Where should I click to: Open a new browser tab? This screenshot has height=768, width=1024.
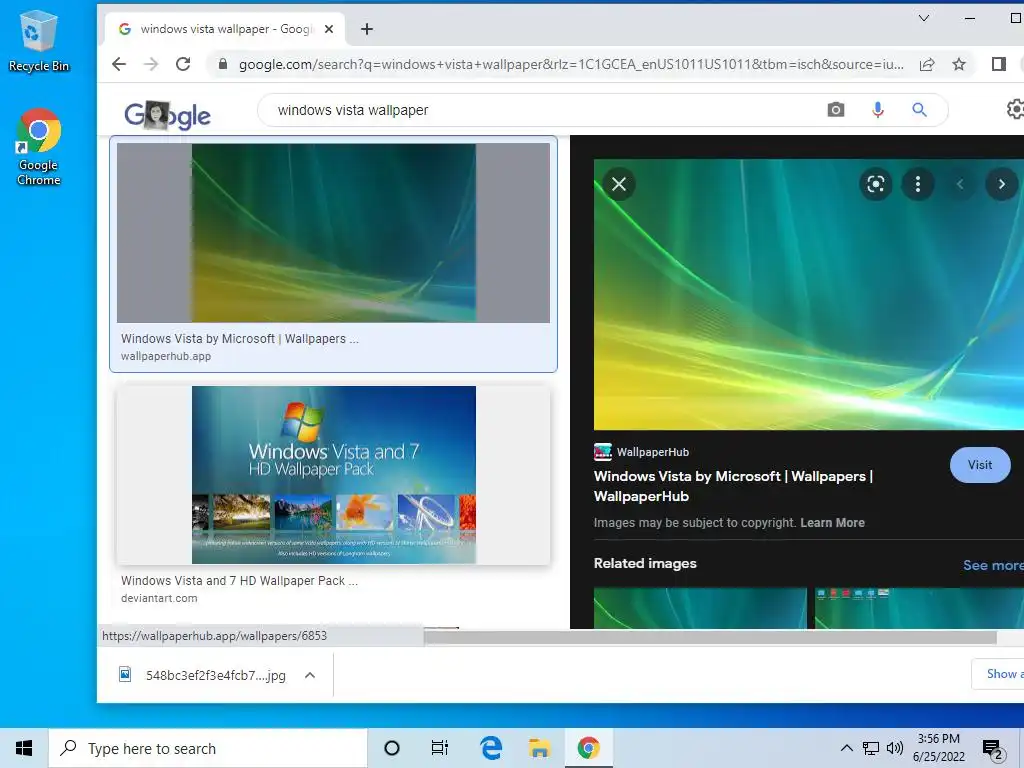coord(367,29)
